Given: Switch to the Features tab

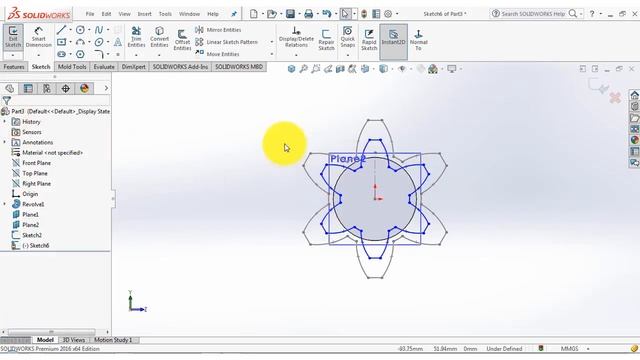Looking at the screenshot, I should [14, 67].
